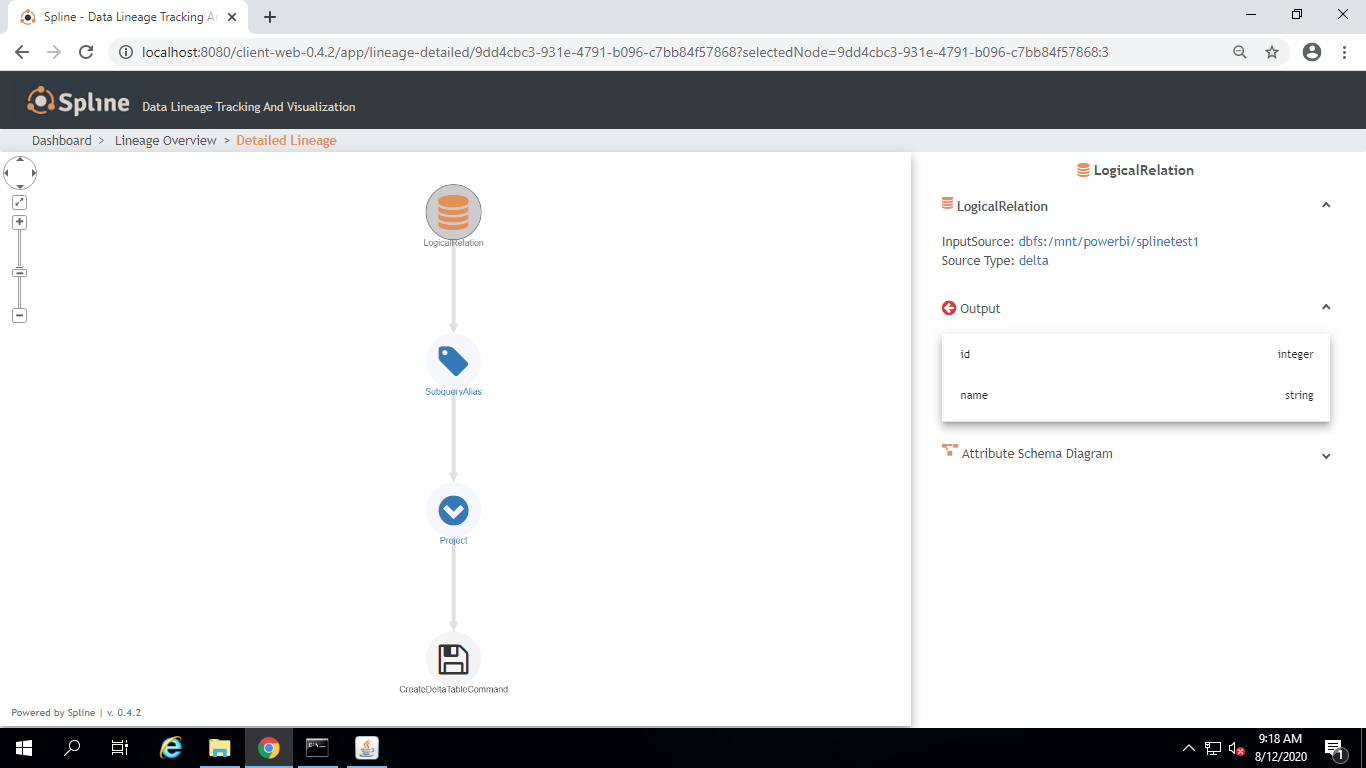
Task: Open the dbfs:/mnt/powerbi/splinetest1 source link
Action: click(x=1108, y=241)
